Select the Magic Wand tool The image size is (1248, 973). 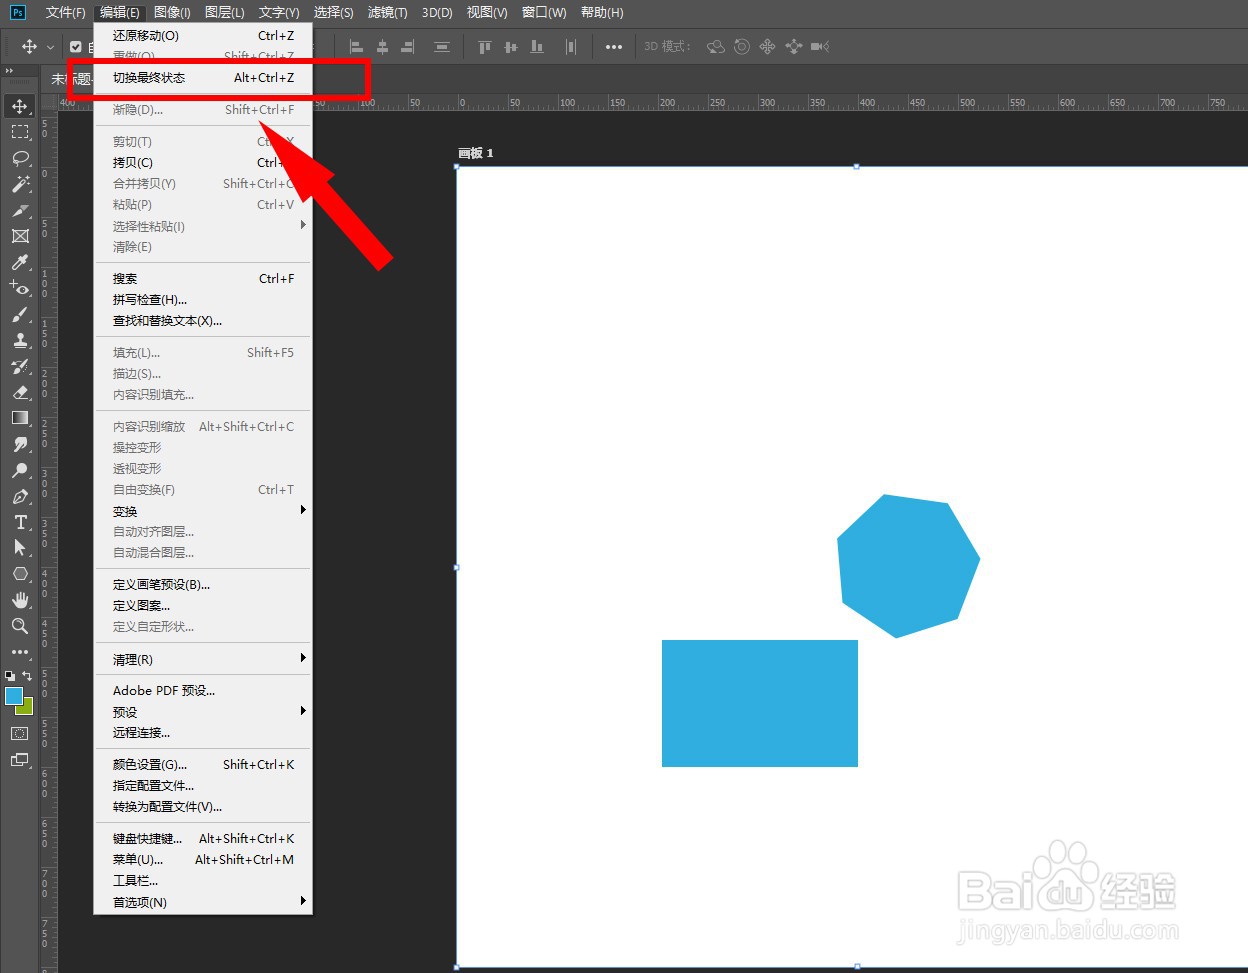click(x=20, y=184)
